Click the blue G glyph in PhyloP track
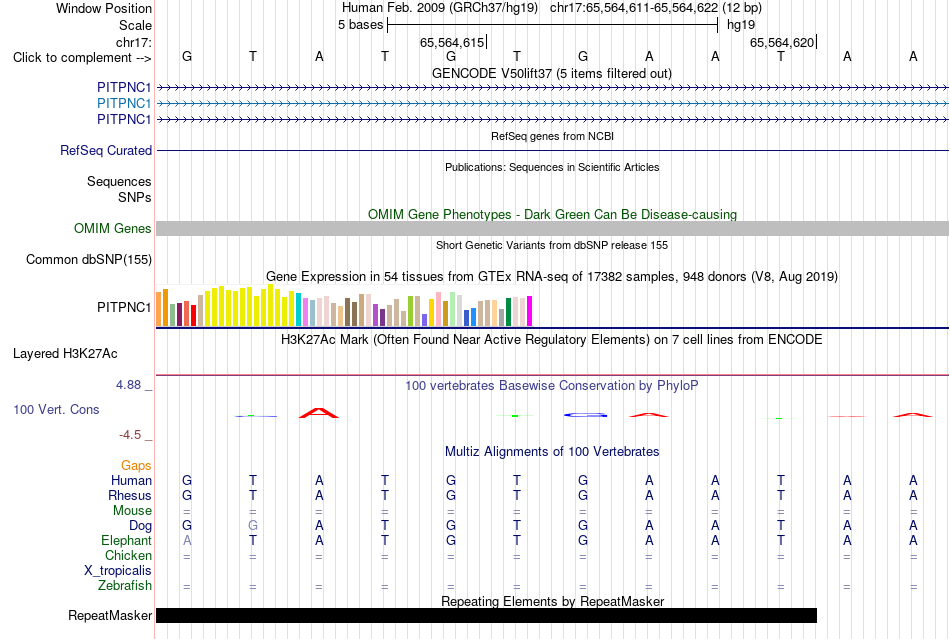This screenshot has width=950, height=639. (x=585, y=415)
